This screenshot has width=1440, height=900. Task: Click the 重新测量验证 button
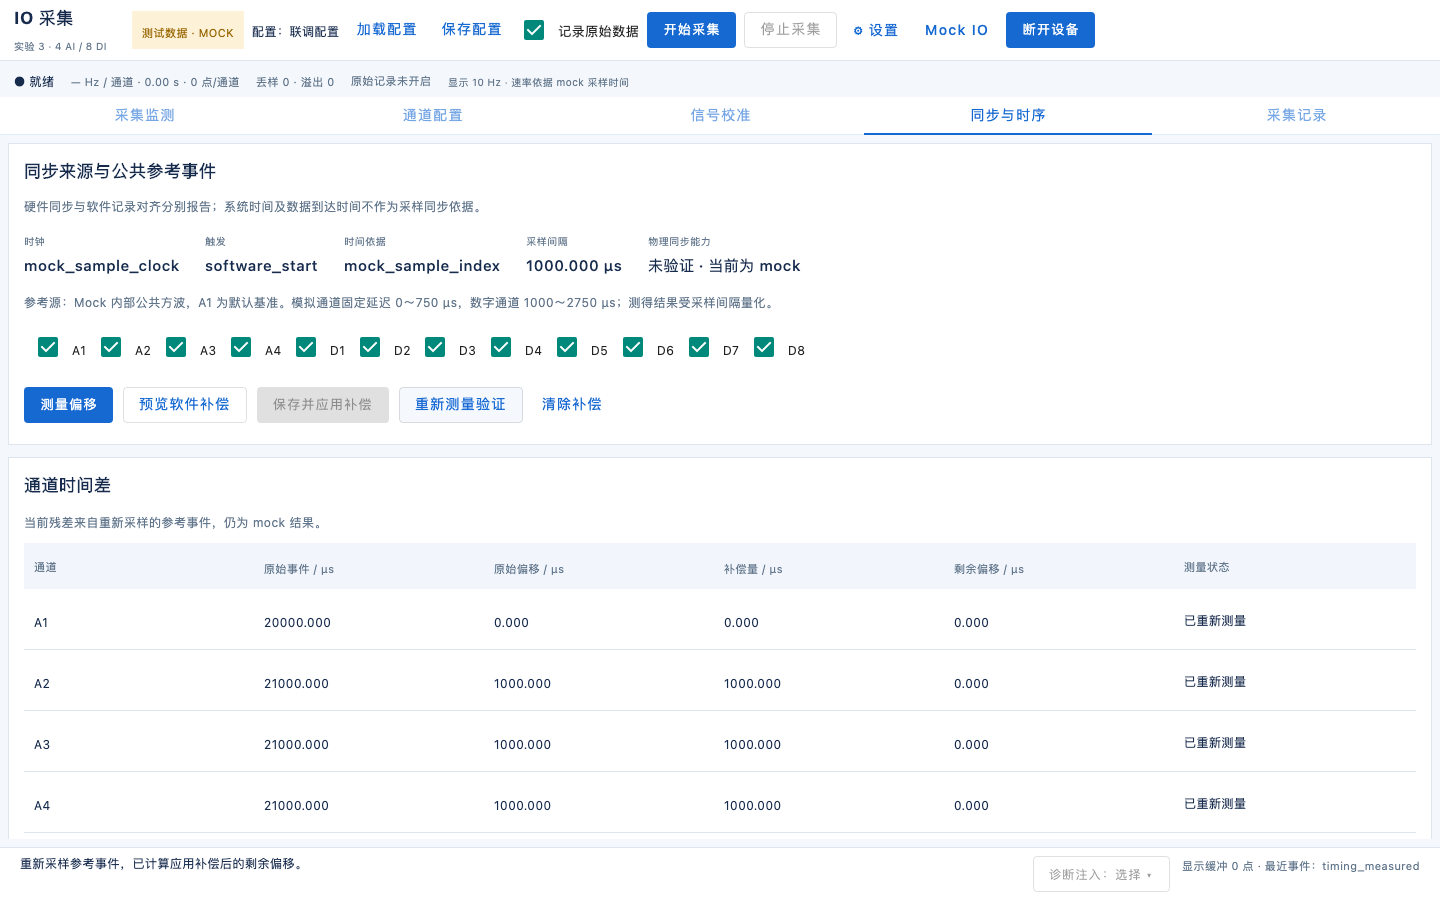460,405
